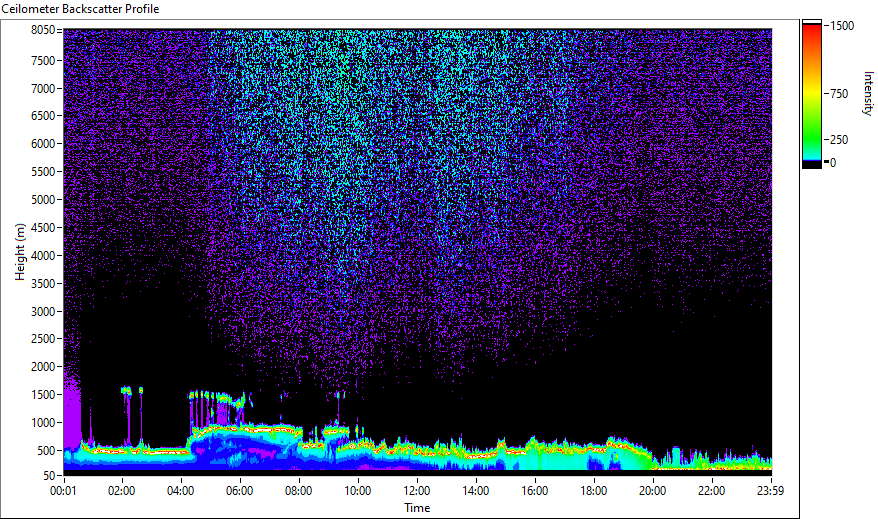Click the vertical Intensity legend title
Image resolution: width=878 pixels, height=519 pixels.
click(868, 93)
